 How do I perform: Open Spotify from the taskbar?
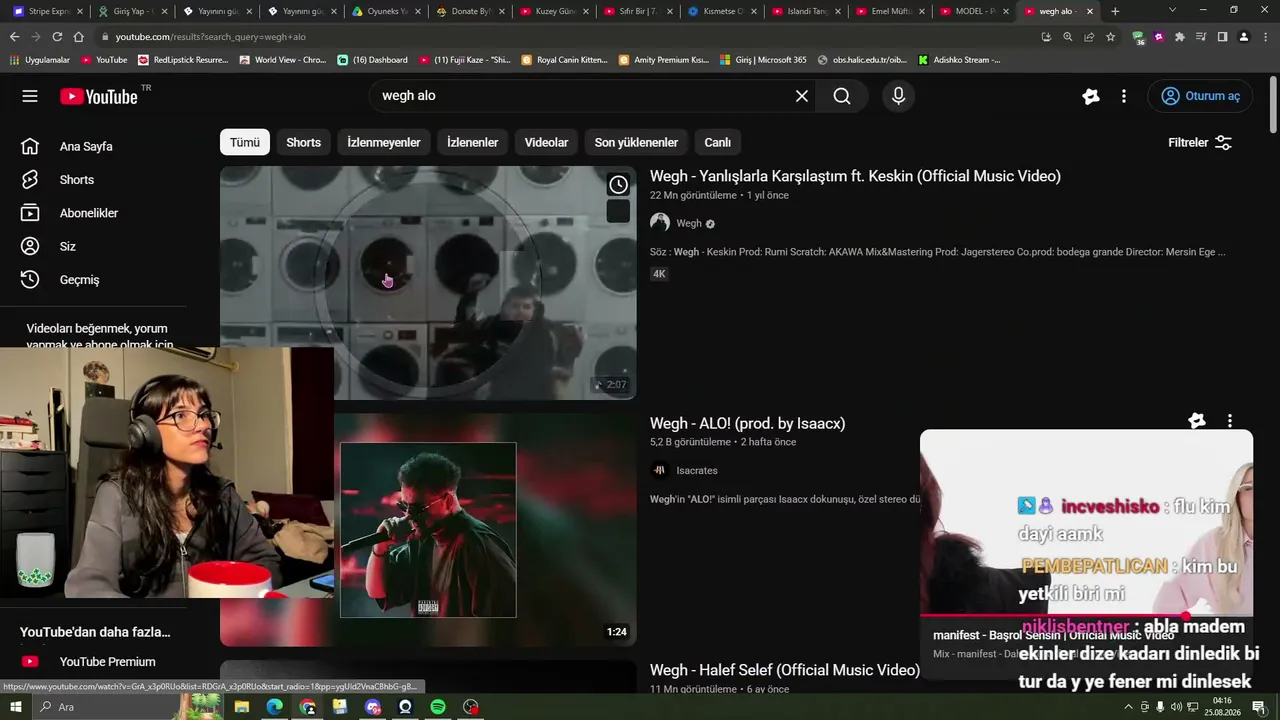[438, 707]
